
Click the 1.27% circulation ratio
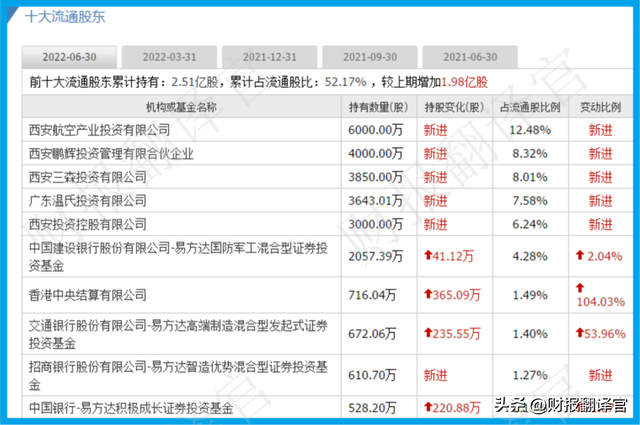click(x=530, y=375)
